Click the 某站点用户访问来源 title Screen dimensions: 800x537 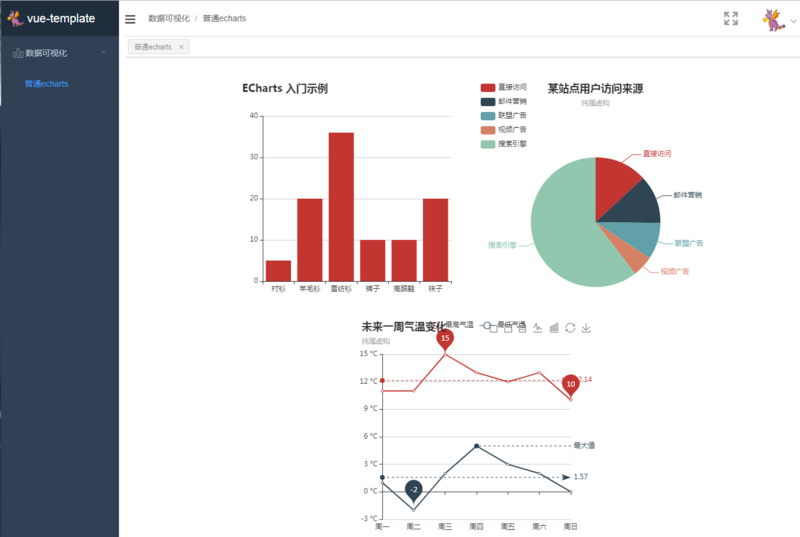tap(595, 89)
